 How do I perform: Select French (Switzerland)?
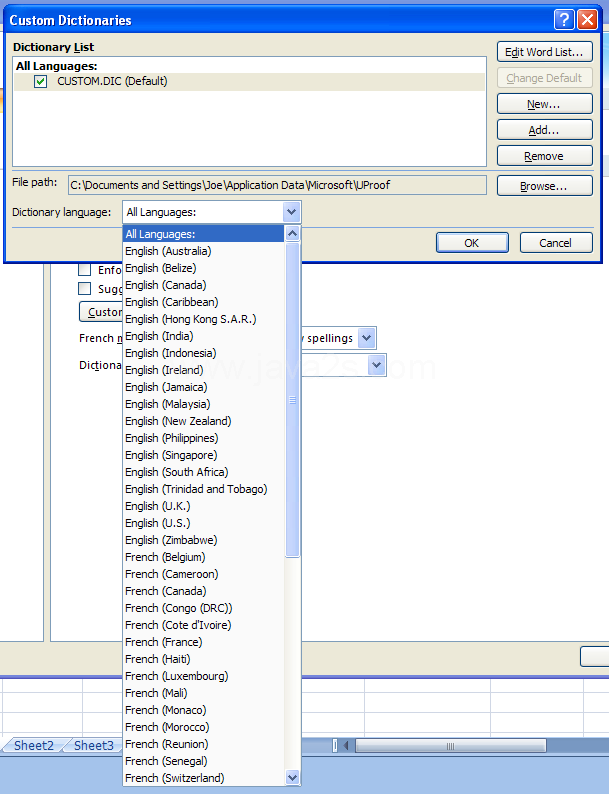[204, 778]
